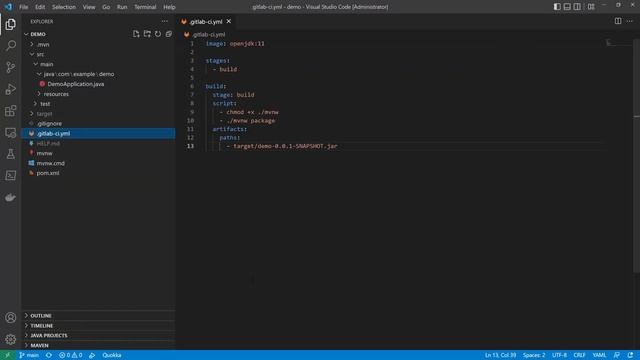Open Remote Explorer icon in activity bar
This screenshot has height=360, width=640.
click(11, 133)
